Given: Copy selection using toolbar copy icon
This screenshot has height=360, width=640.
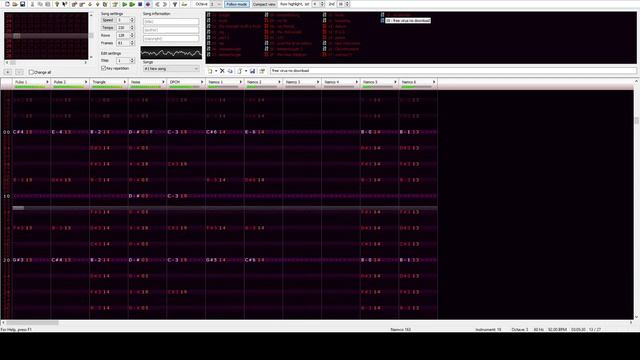Looking at the screenshot, I should [40, 4].
